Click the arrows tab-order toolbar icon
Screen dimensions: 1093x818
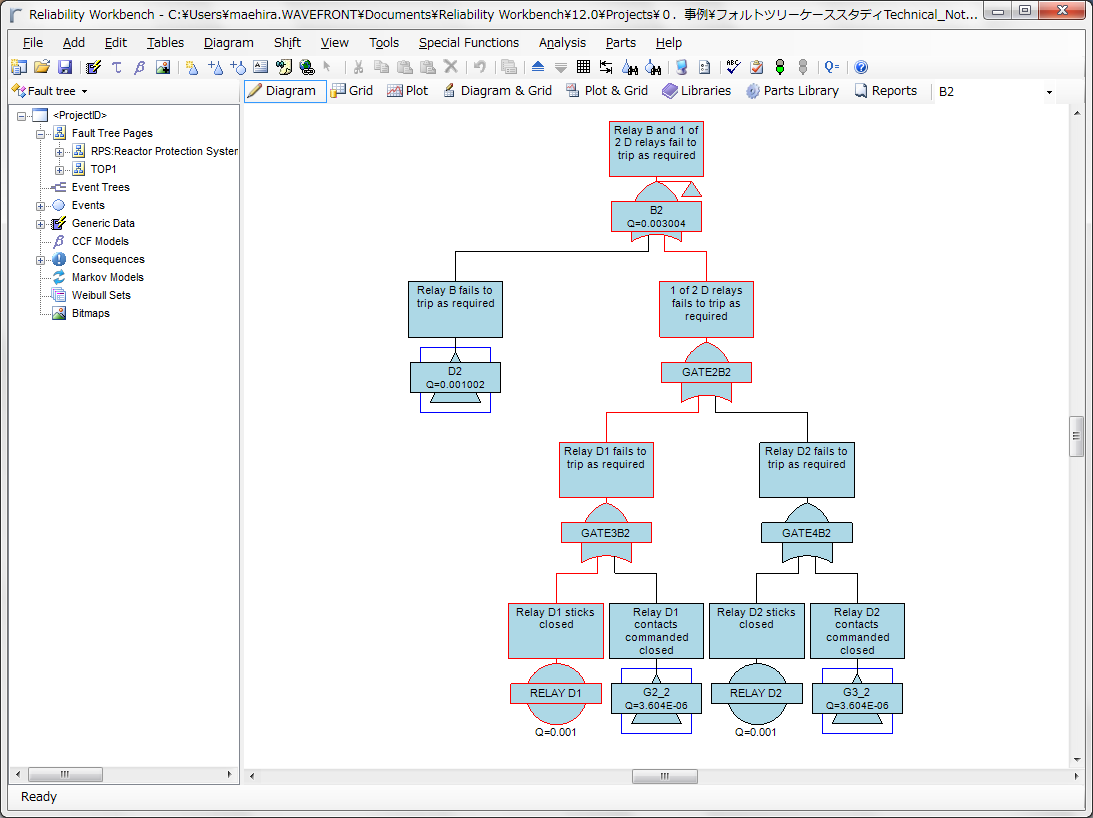(606, 67)
